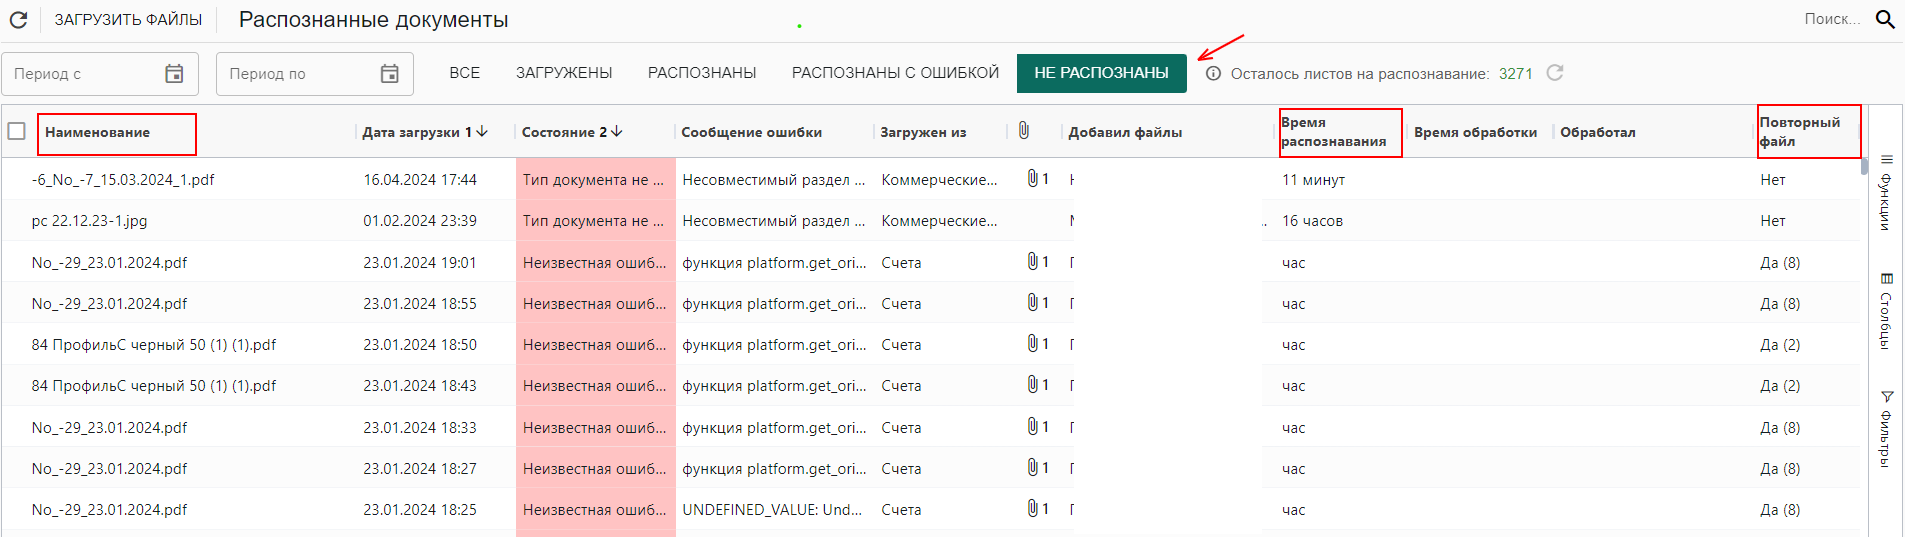Image resolution: width=1905 pixels, height=537 pixels.
Task: Click the table vertical scrollbar thumb
Action: tap(1864, 166)
